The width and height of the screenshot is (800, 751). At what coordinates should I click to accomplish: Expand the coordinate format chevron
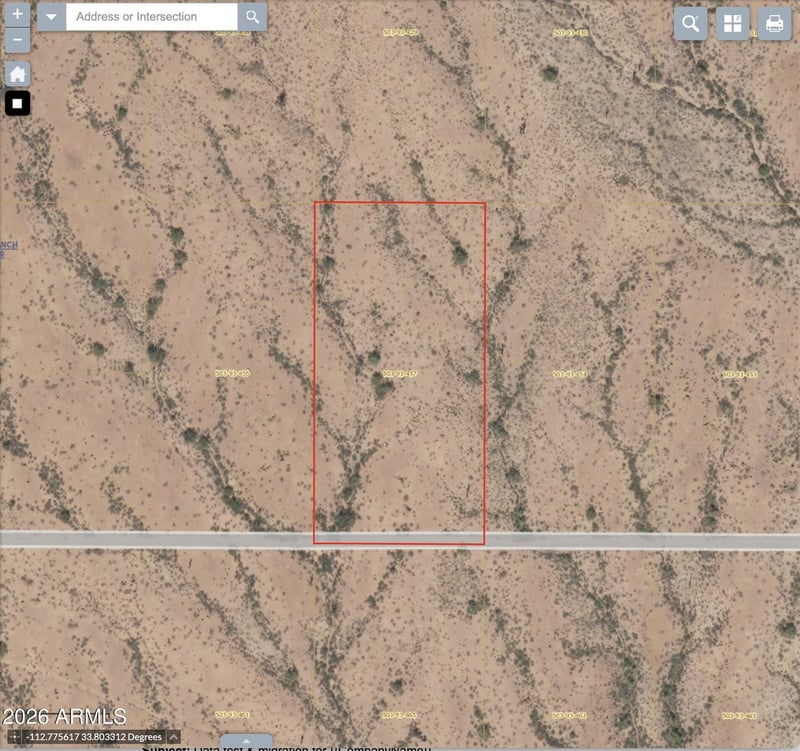[x=173, y=737]
